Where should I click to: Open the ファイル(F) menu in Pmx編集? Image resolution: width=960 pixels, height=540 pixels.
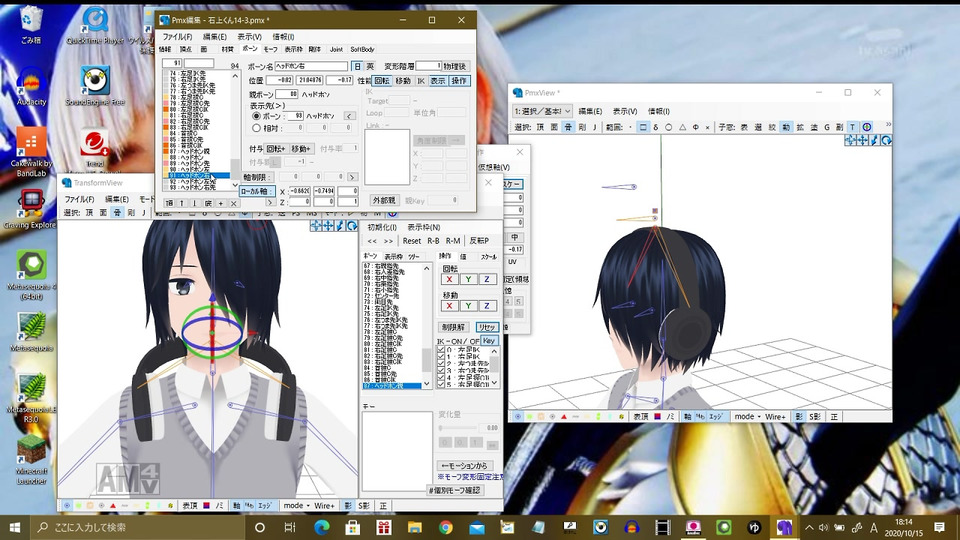coord(177,37)
